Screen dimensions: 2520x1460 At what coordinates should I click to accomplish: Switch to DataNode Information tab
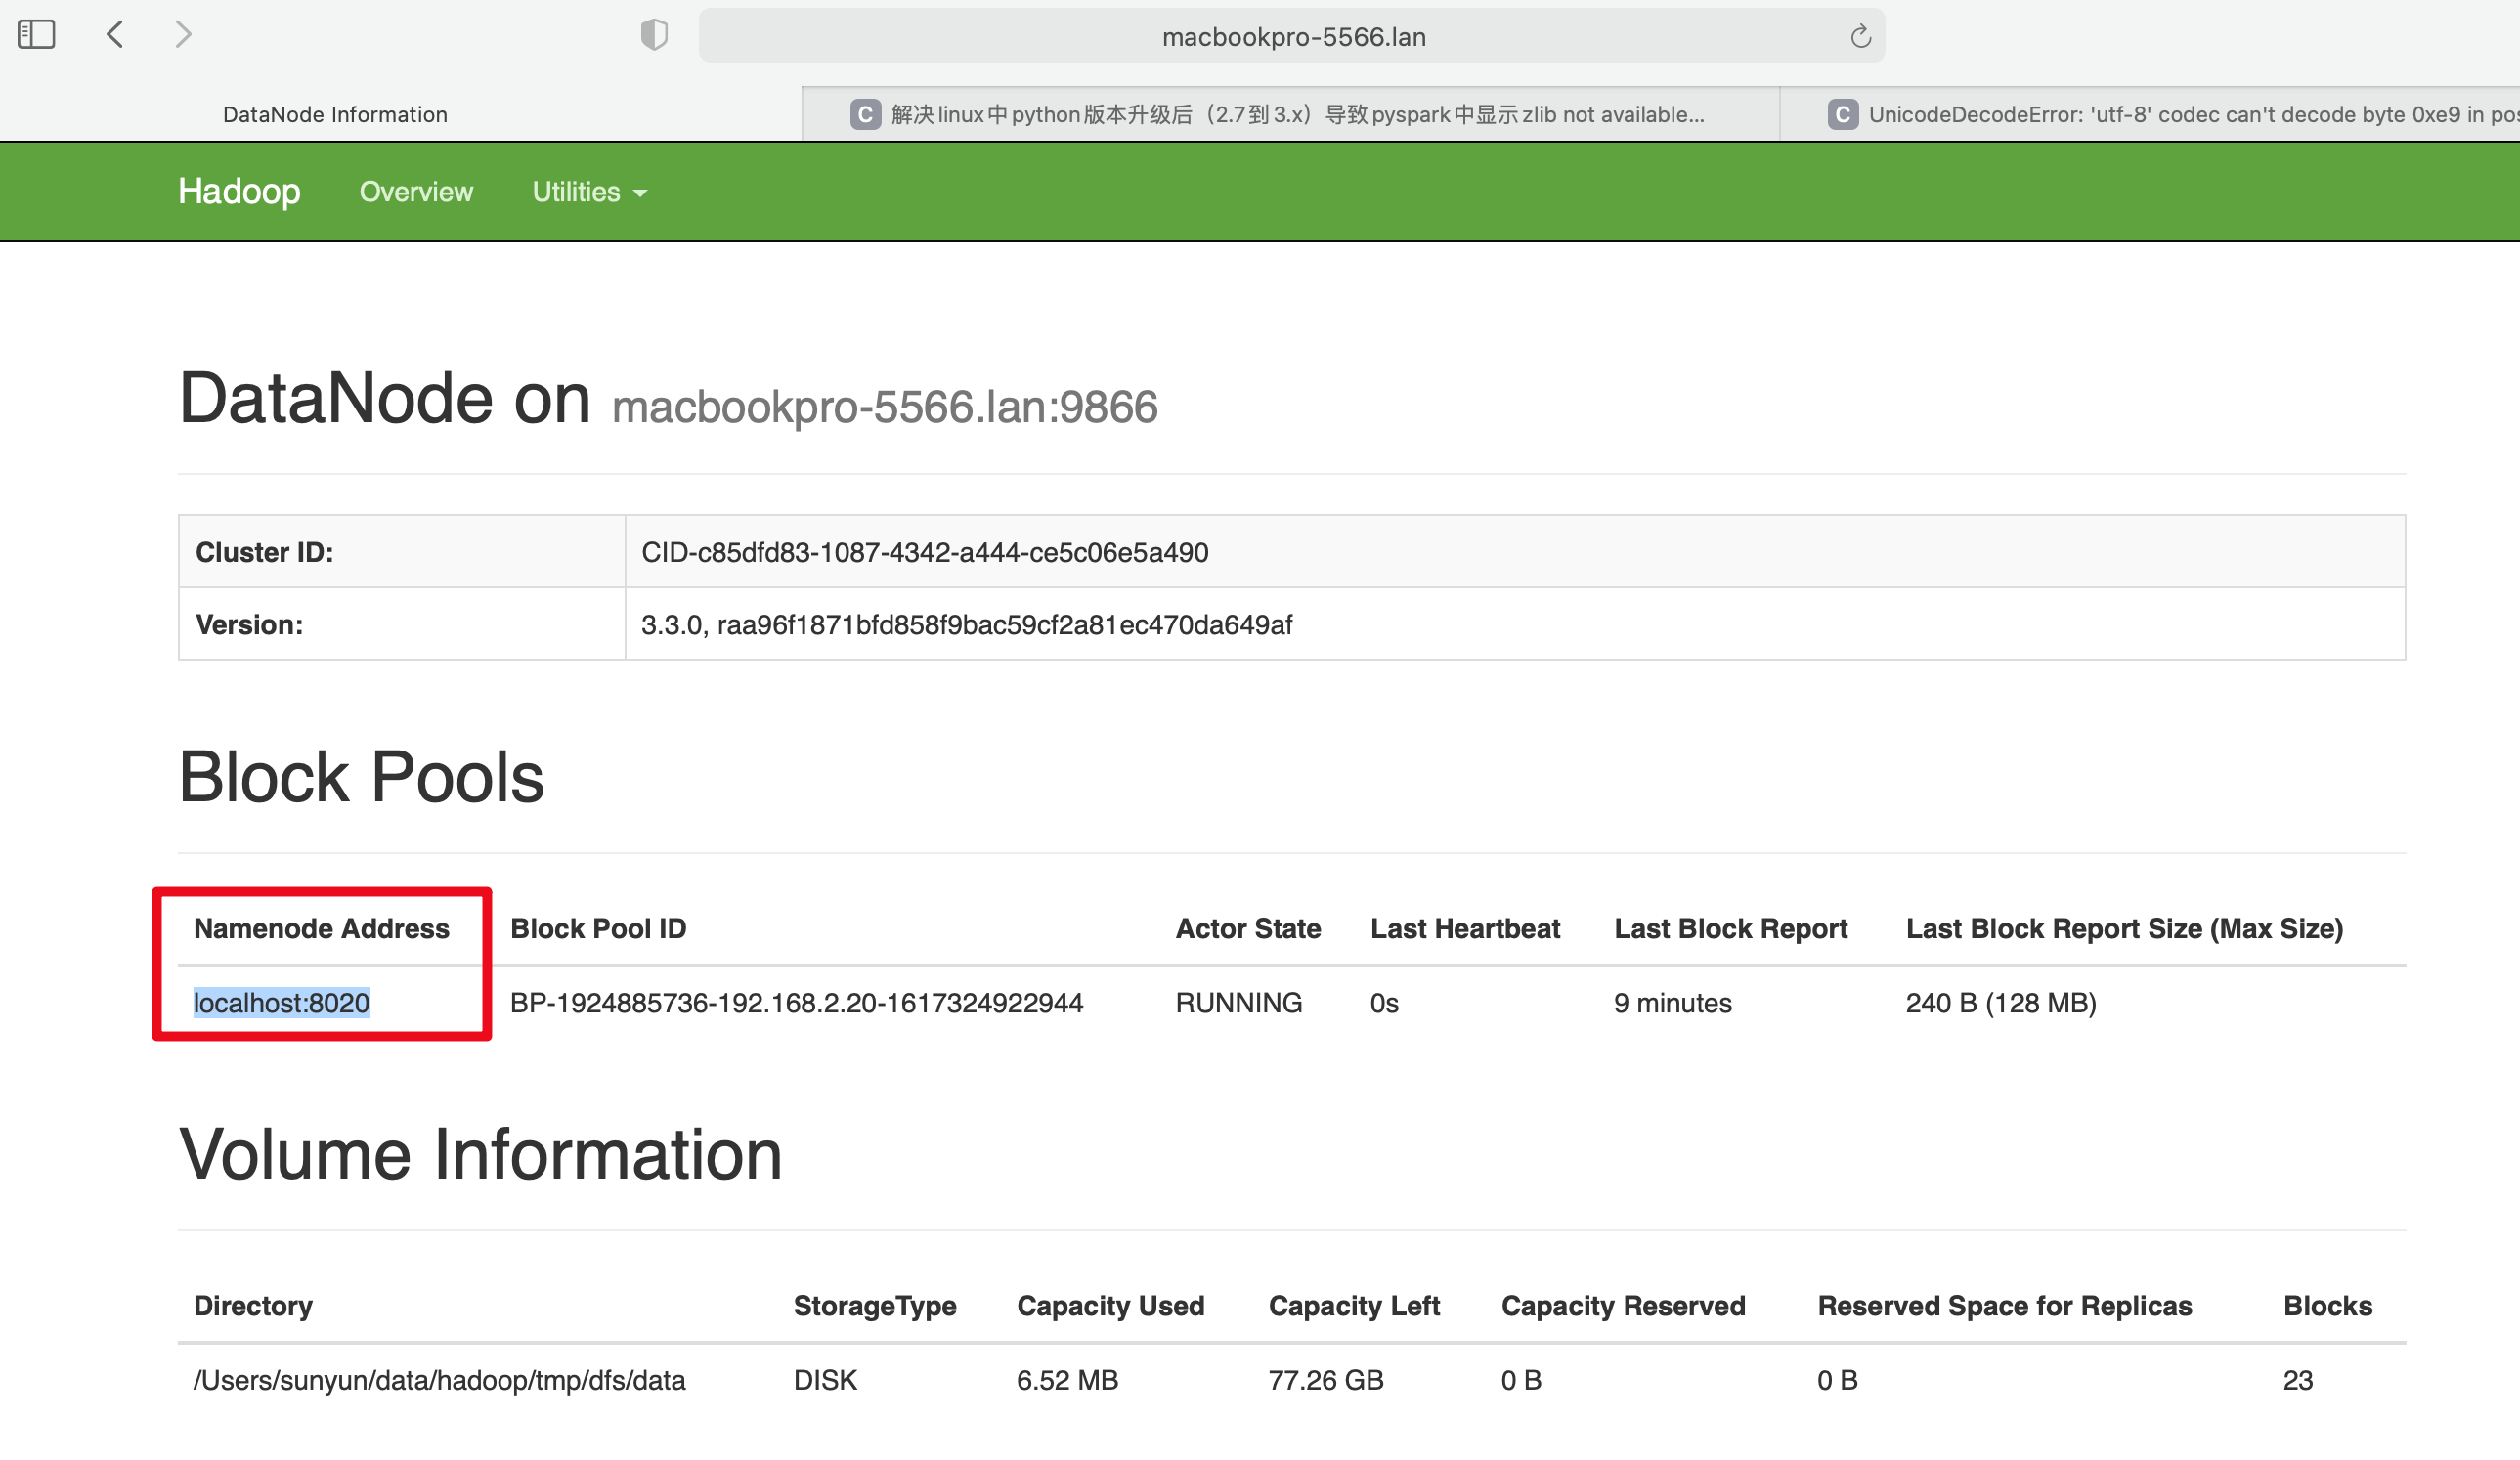point(335,114)
